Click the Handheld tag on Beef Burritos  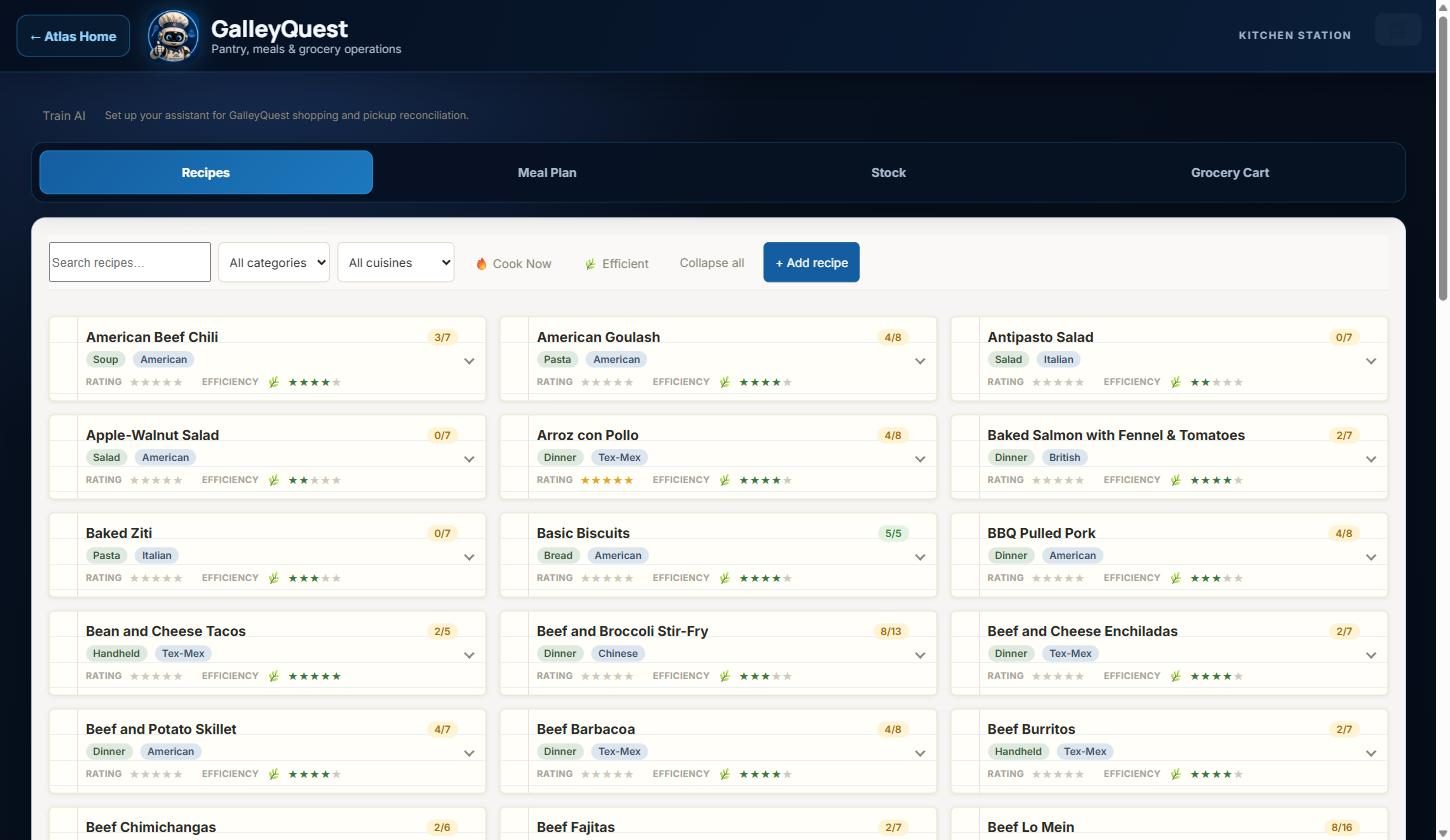(x=1018, y=751)
